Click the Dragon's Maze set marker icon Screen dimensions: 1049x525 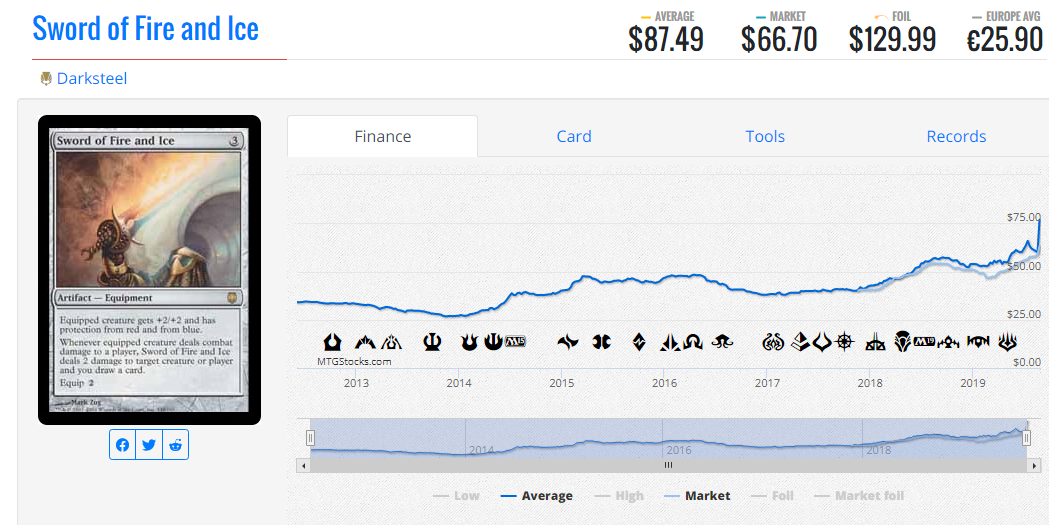tap(391, 342)
